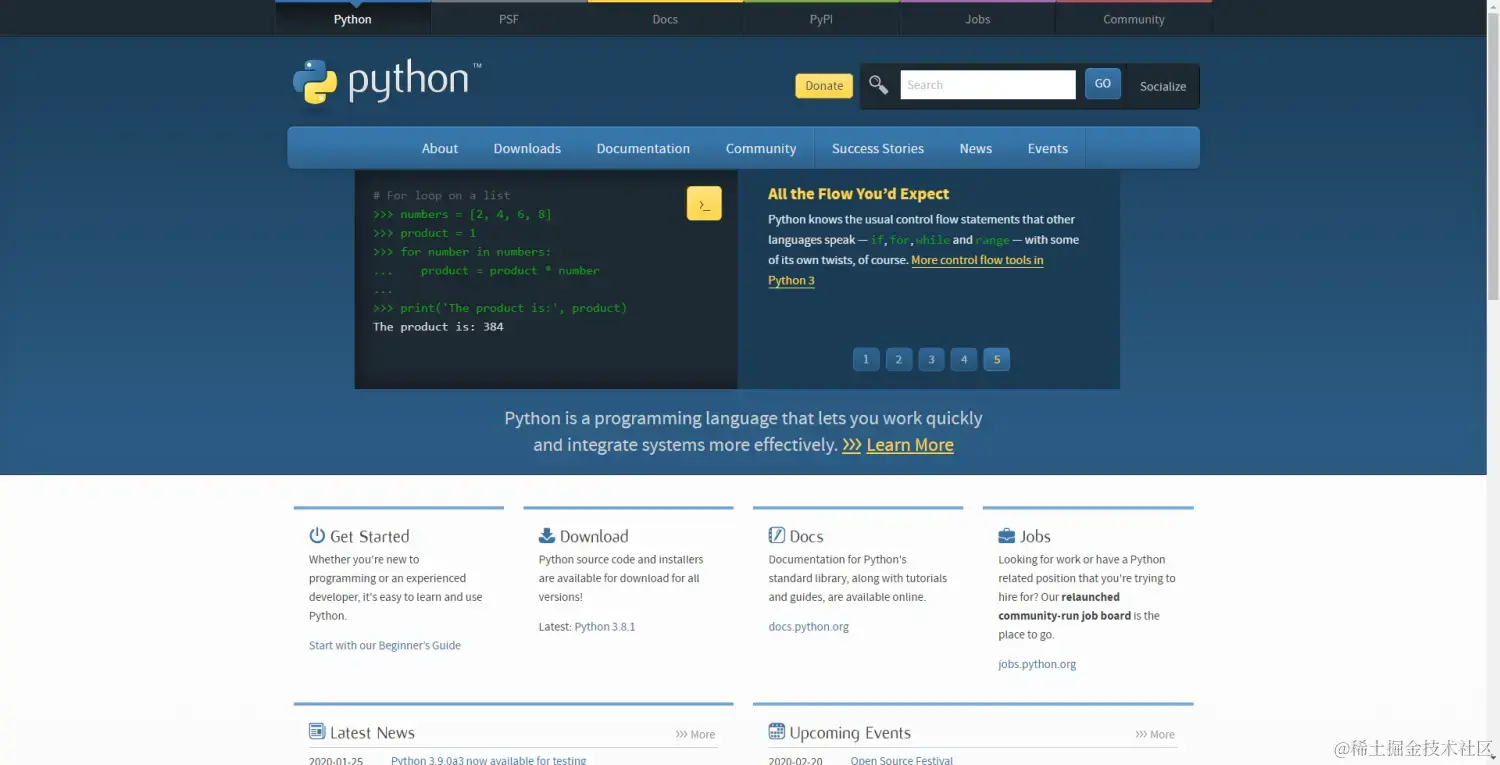Open the Open Source Festival event link
1500x765 pixels.
(902, 760)
